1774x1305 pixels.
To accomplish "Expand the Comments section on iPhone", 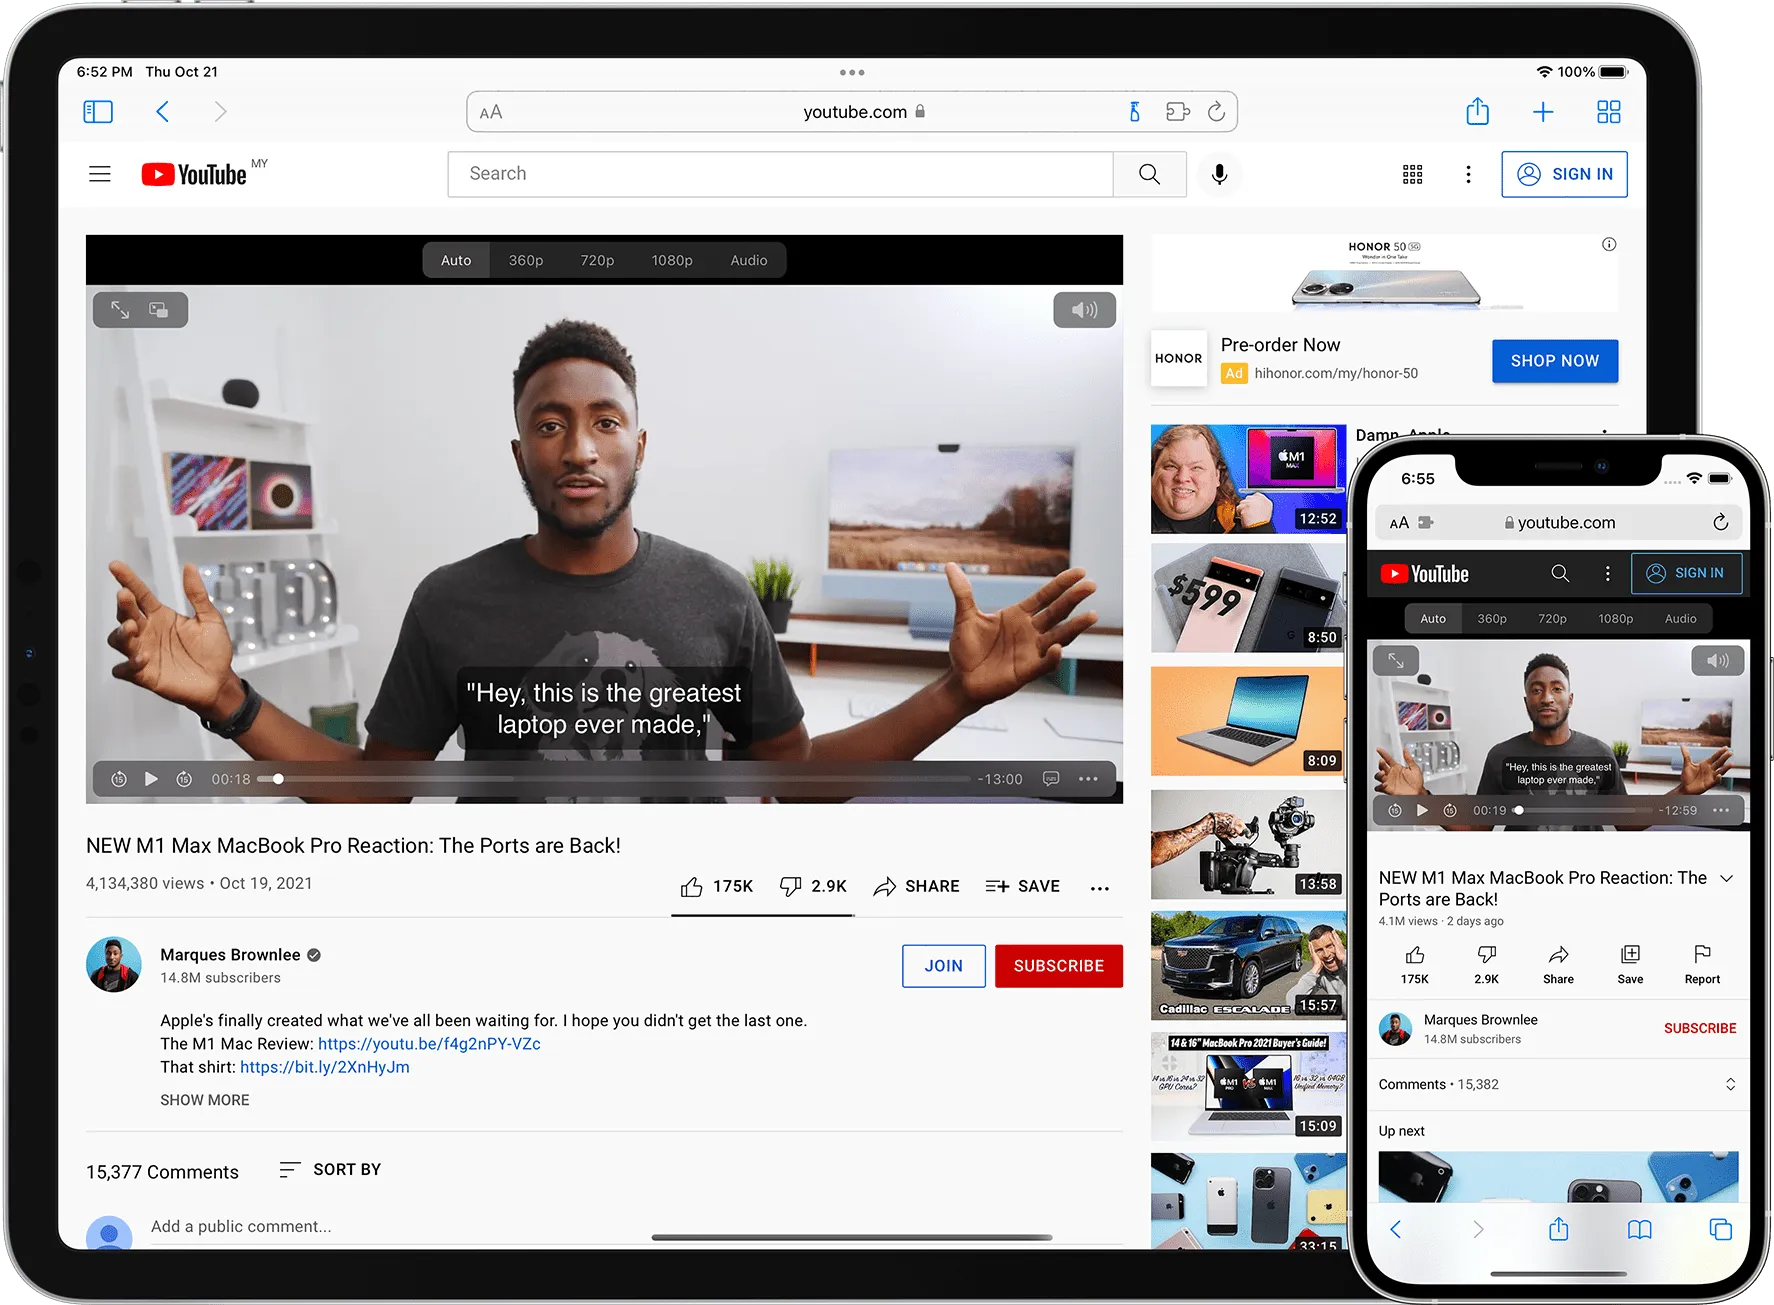I will 1730,1085.
